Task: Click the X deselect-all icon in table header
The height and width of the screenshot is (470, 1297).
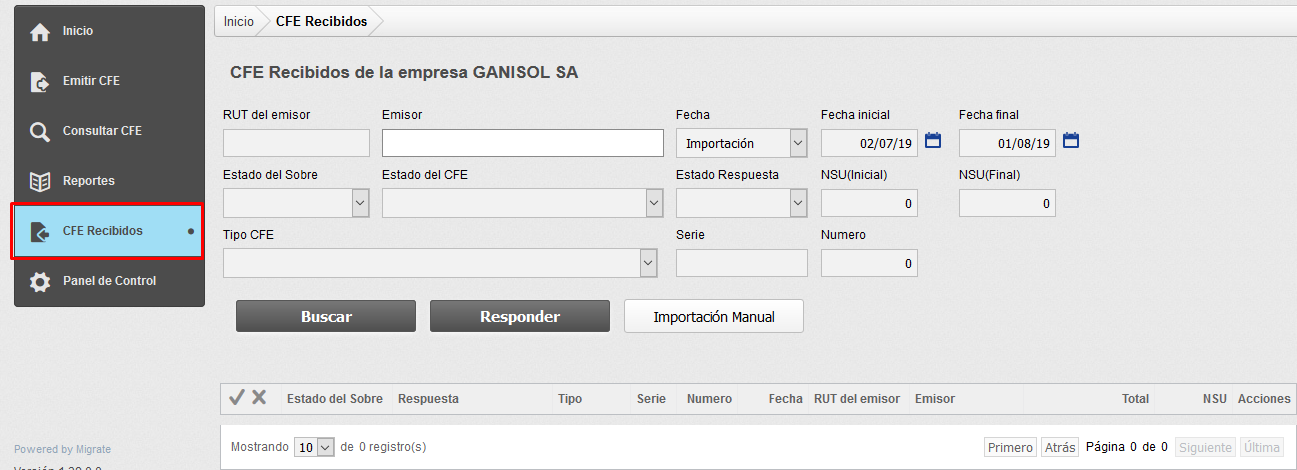Action: tap(259, 398)
